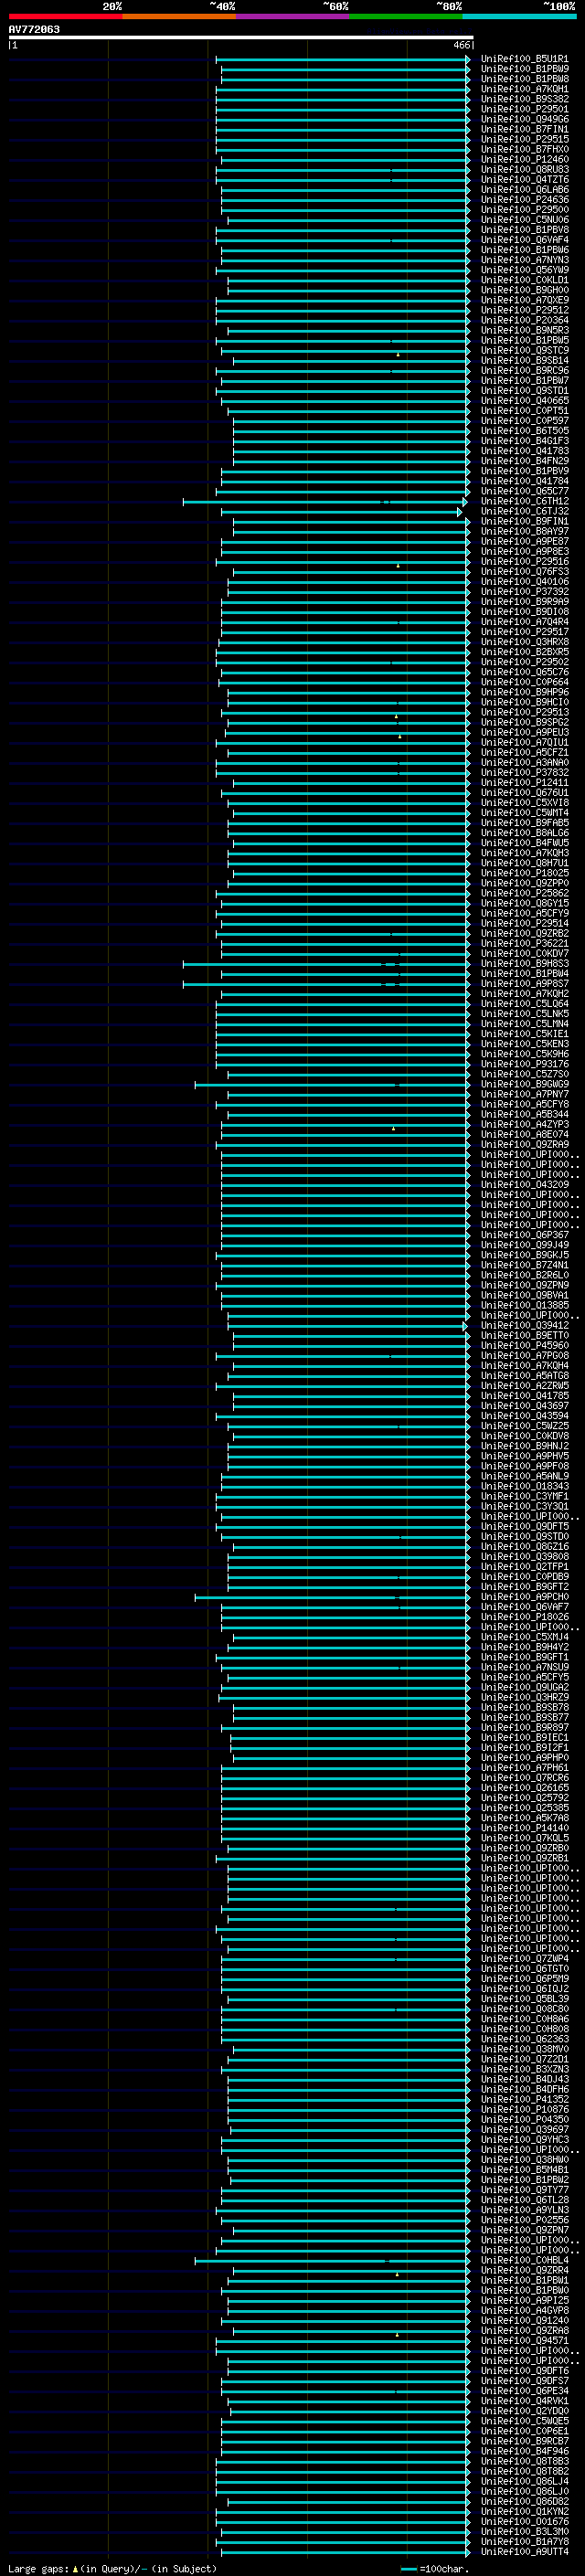Select the UniRef100_Q6P367 label
This screenshot has height=2576, width=585.
(524, 1236)
